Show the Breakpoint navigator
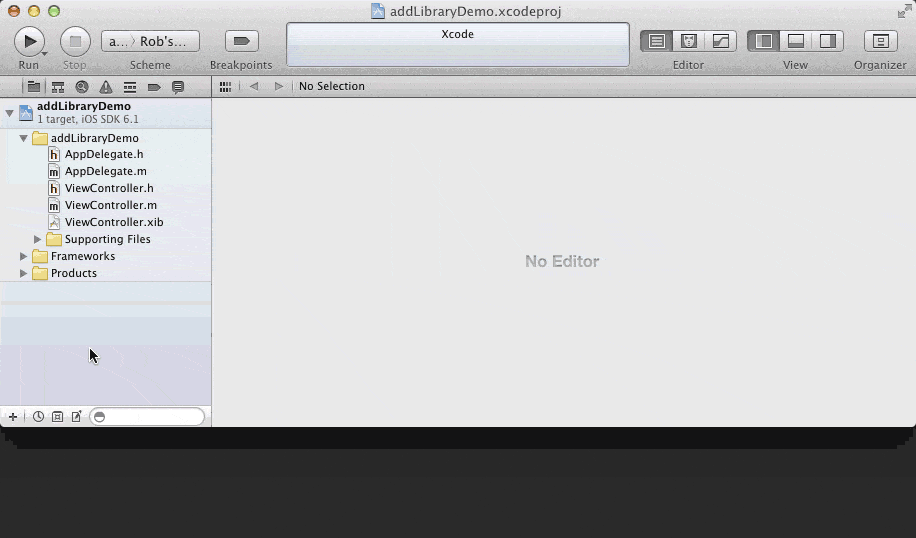 (154, 87)
